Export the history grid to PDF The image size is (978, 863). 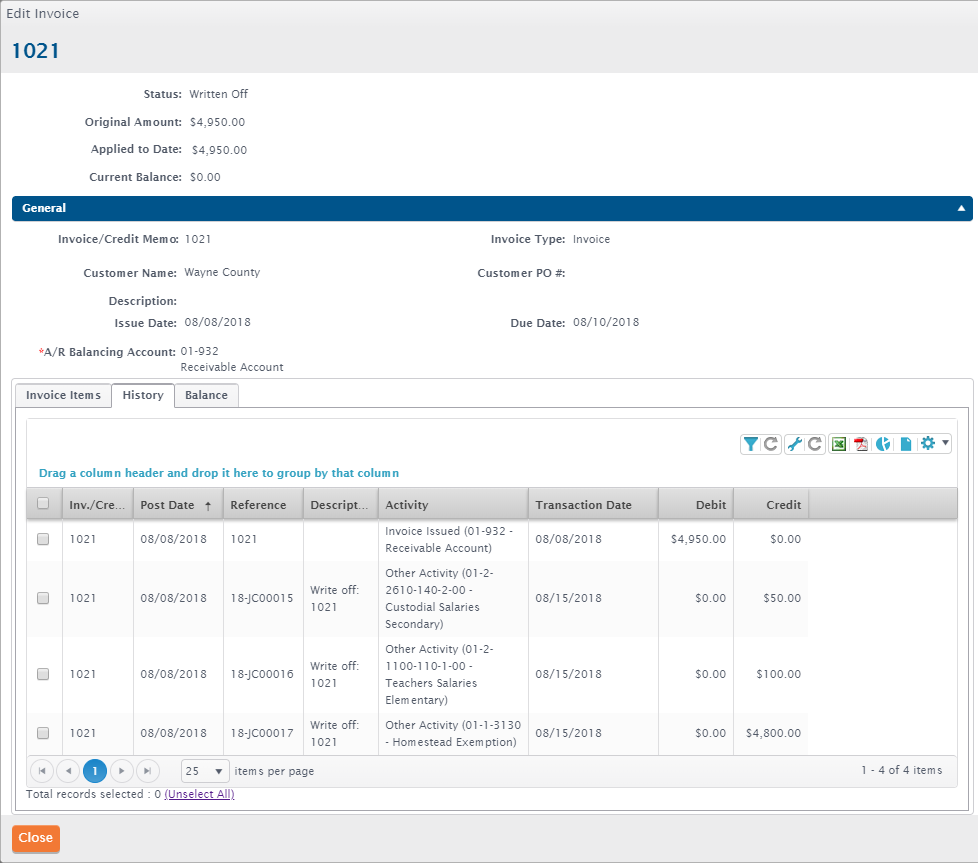[861, 444]
